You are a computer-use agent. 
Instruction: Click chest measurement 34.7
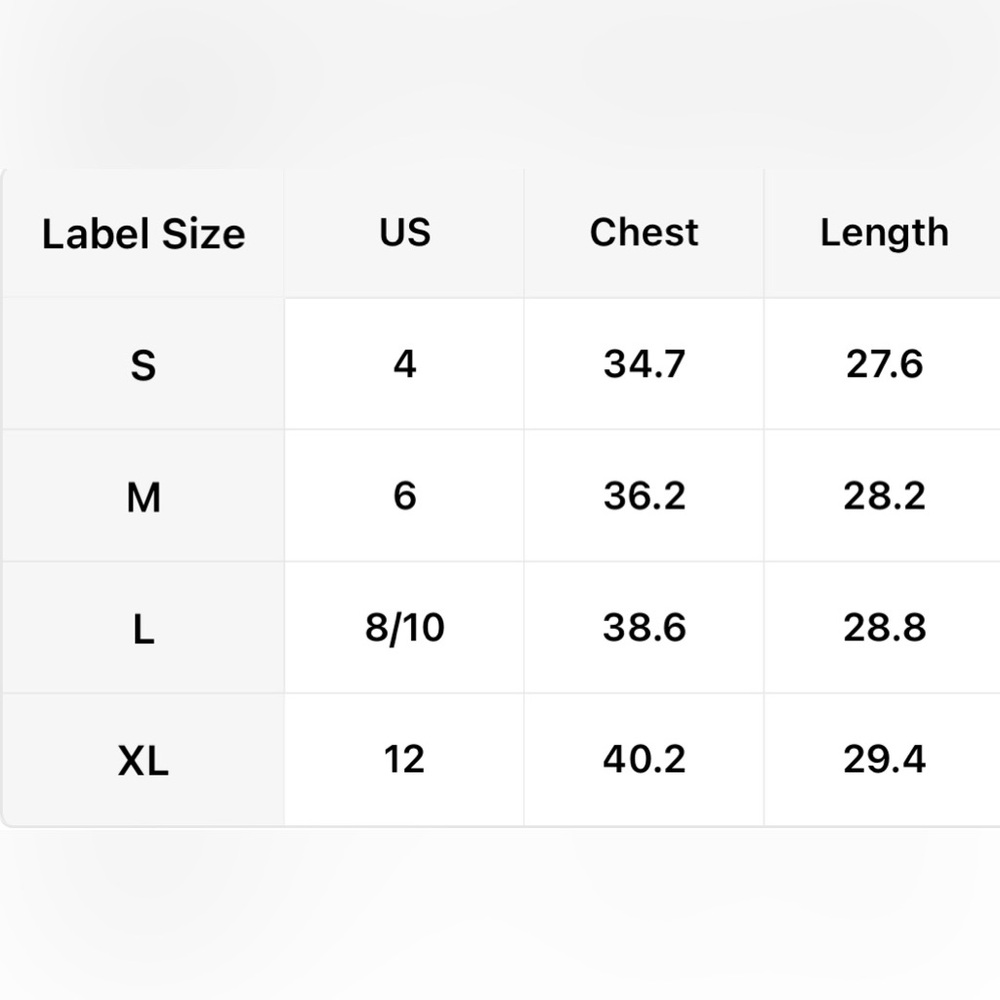click(x=644, y=364)
